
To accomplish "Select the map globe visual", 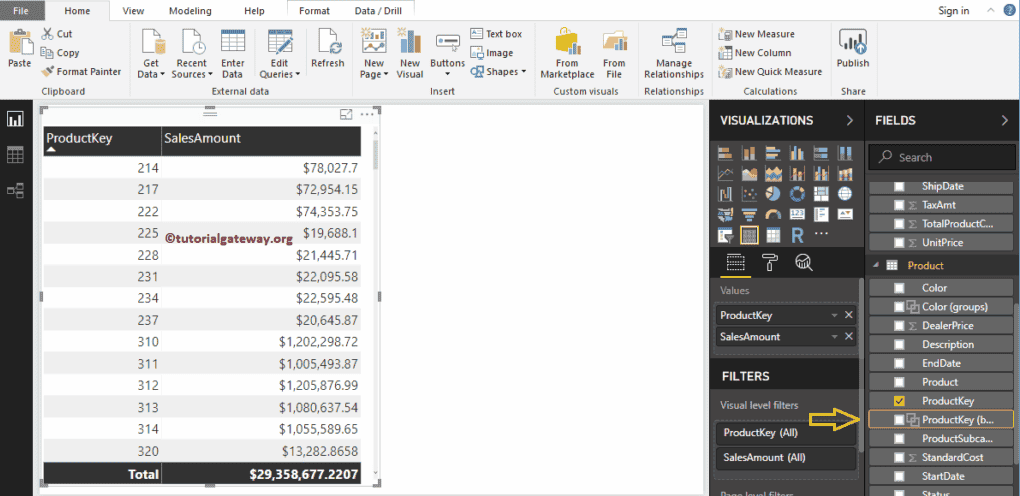I will 844,194.
